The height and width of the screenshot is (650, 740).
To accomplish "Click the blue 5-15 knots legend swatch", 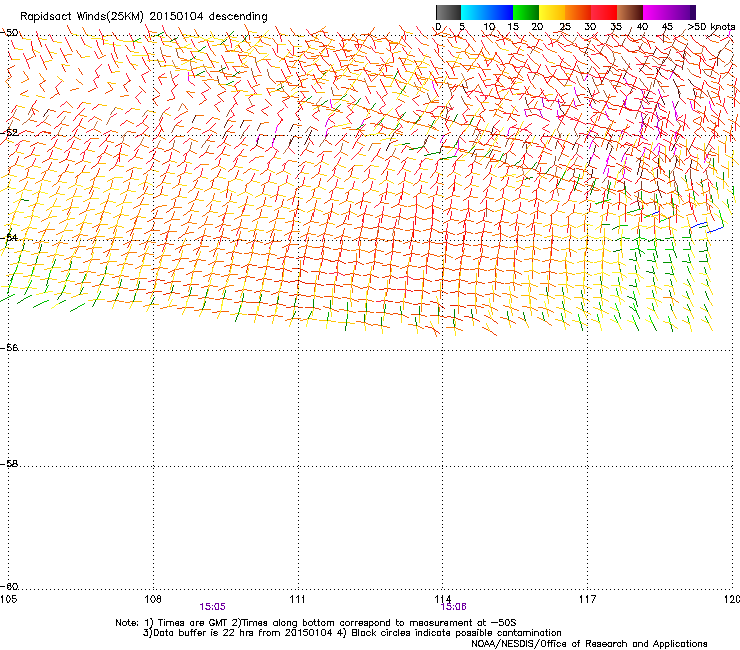I will click(487, 12).
